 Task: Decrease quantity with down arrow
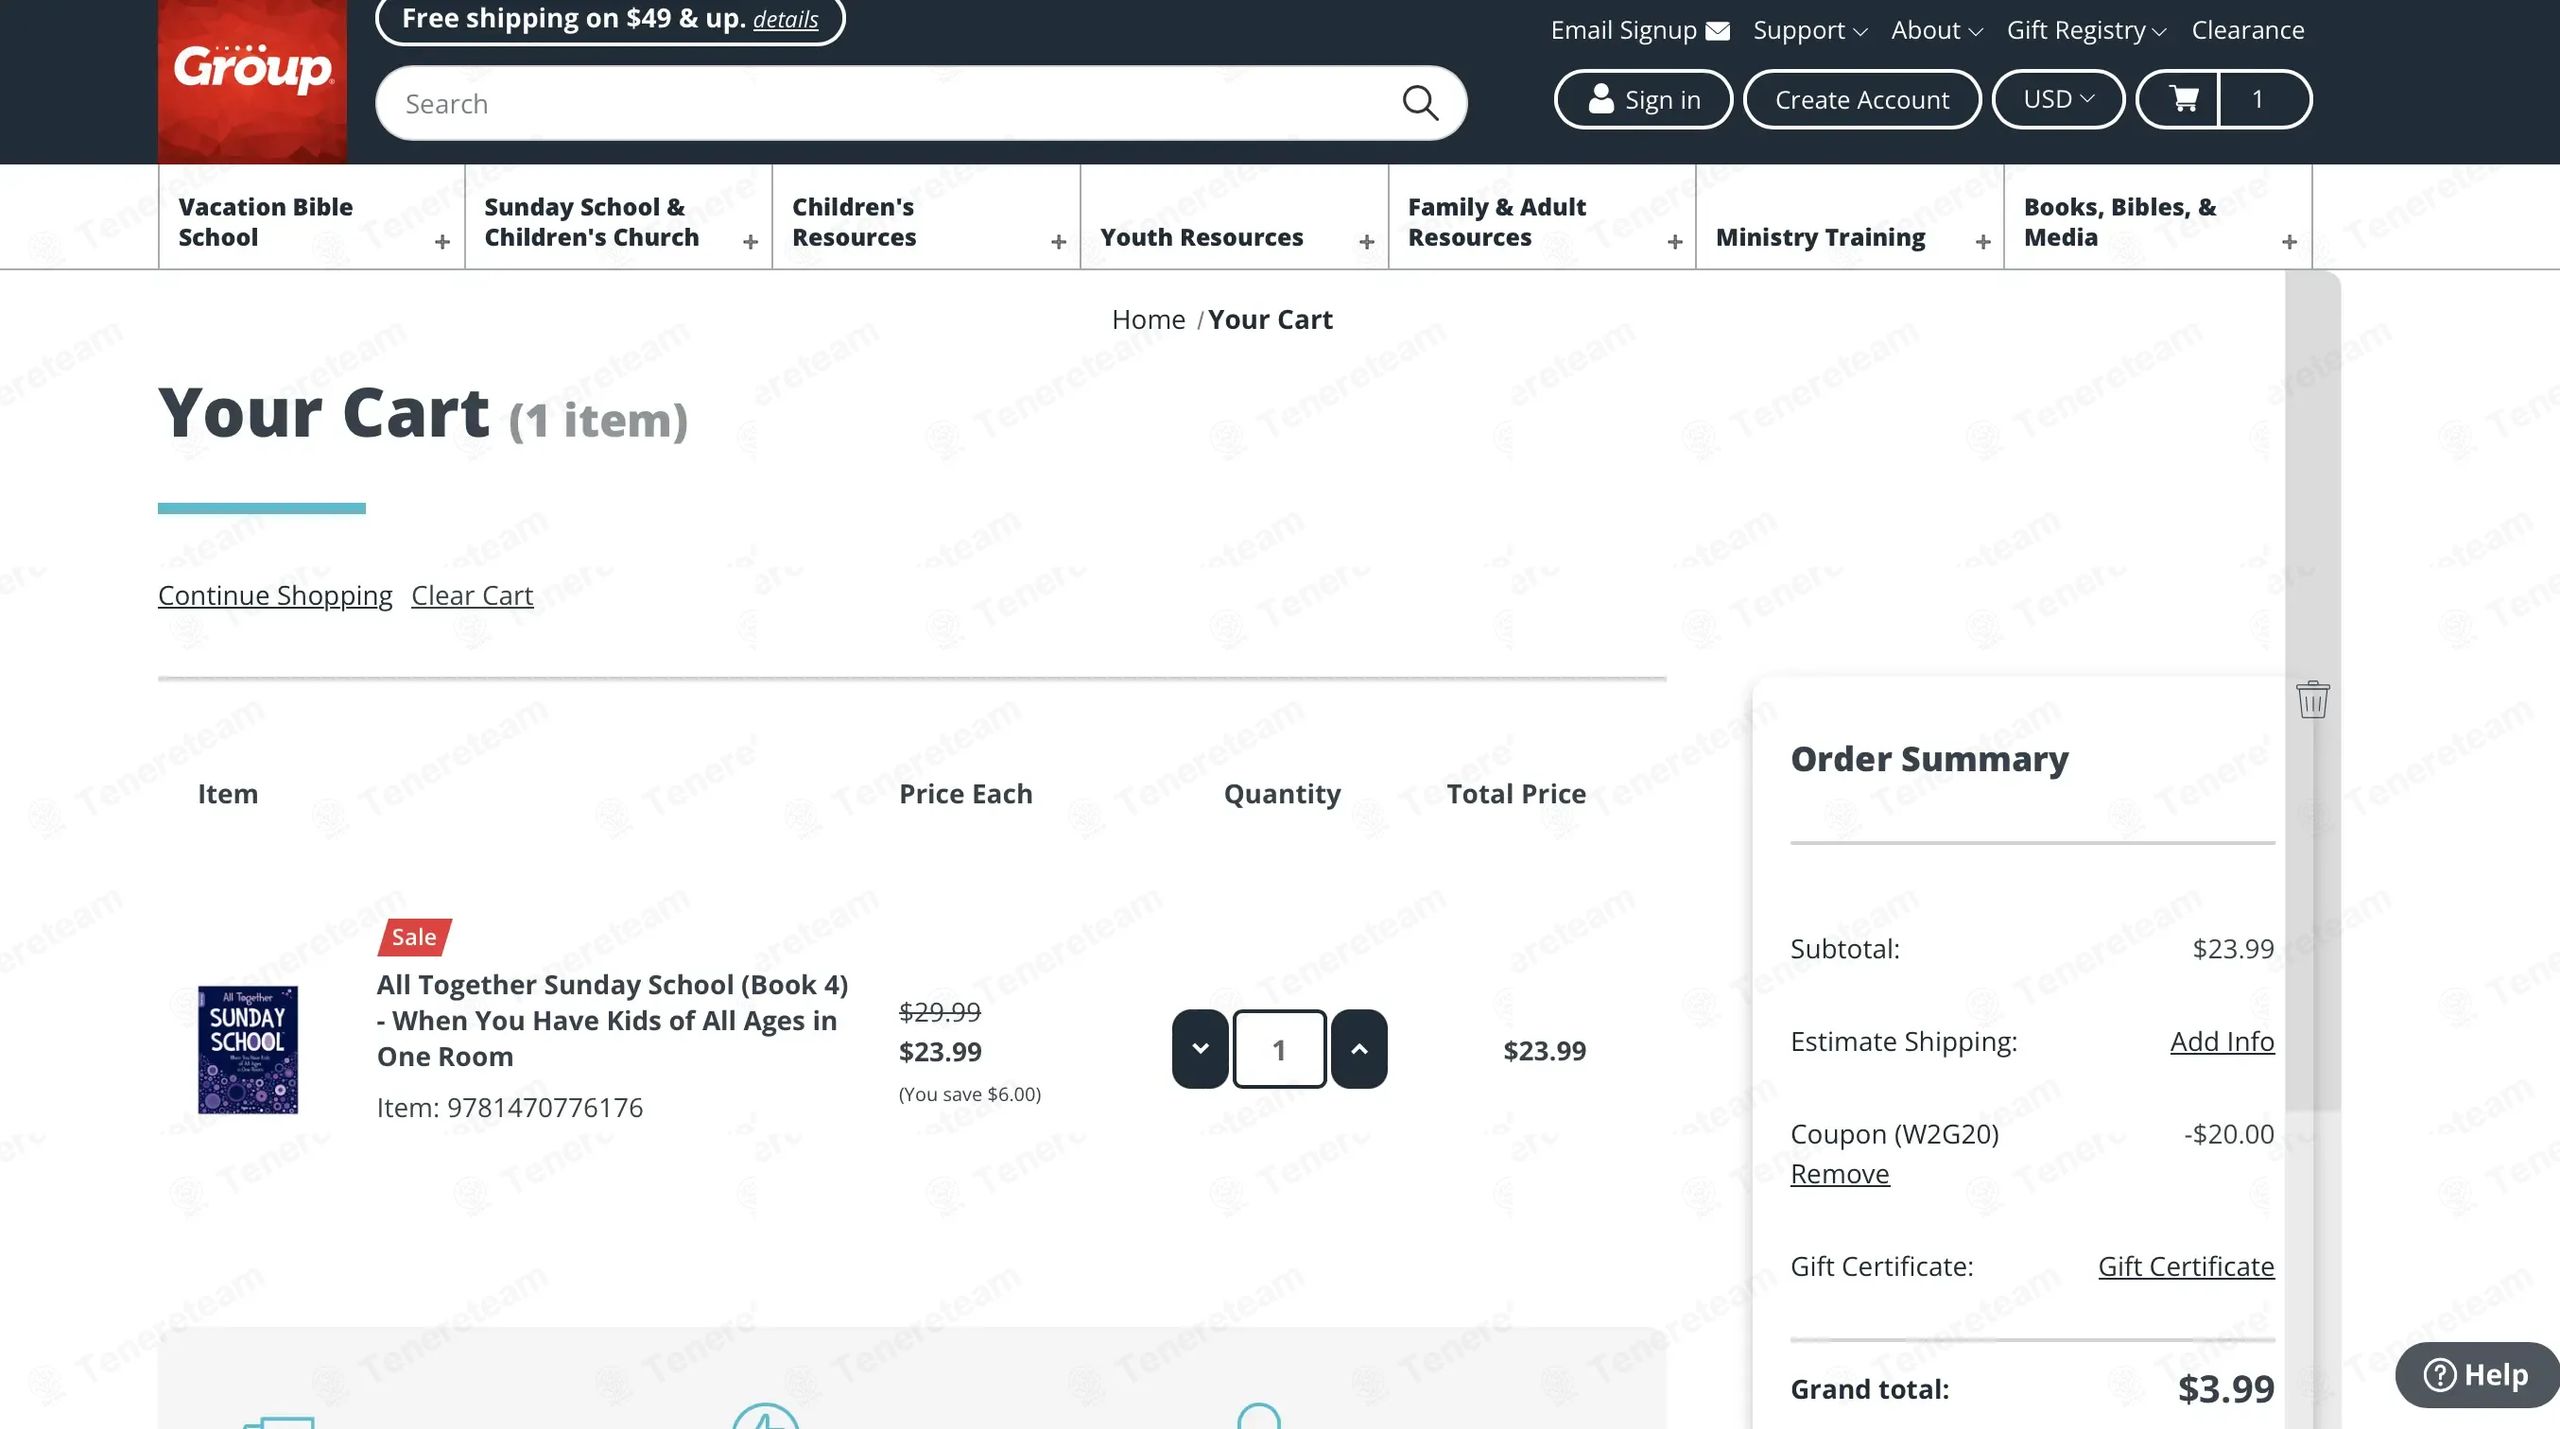pyautogui.click(x=1200, y=1049)
